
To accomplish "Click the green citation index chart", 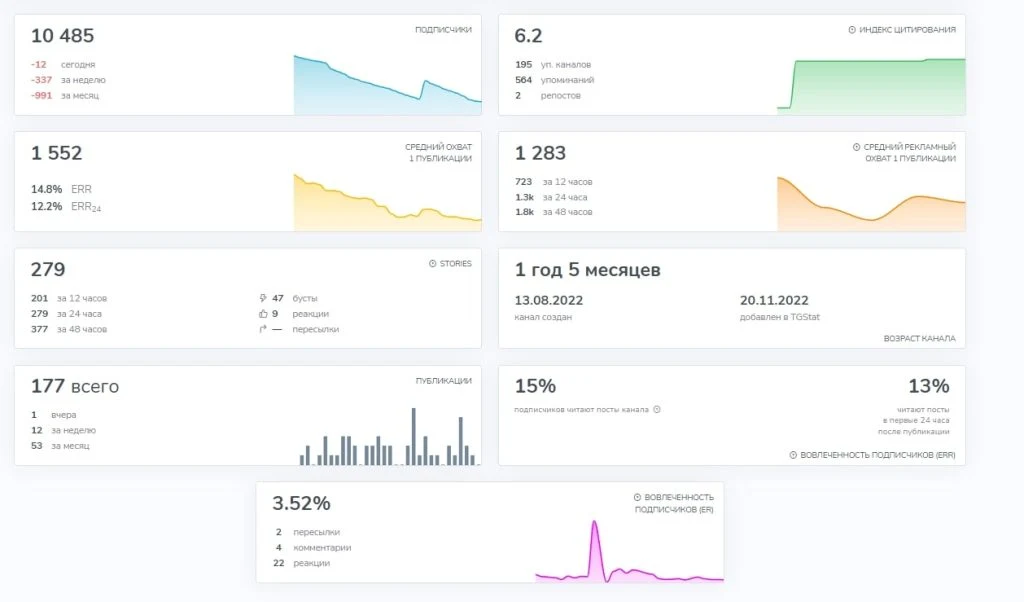I will point(871,86).
